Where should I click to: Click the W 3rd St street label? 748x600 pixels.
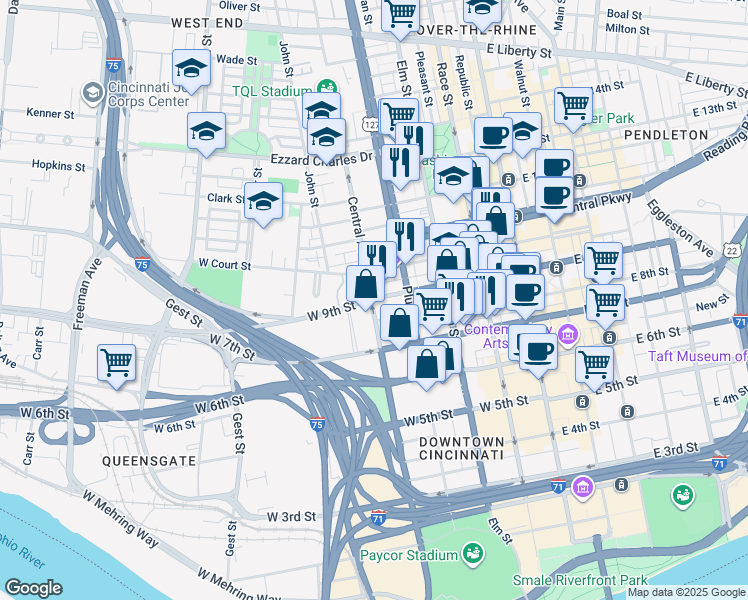(291, 517)
